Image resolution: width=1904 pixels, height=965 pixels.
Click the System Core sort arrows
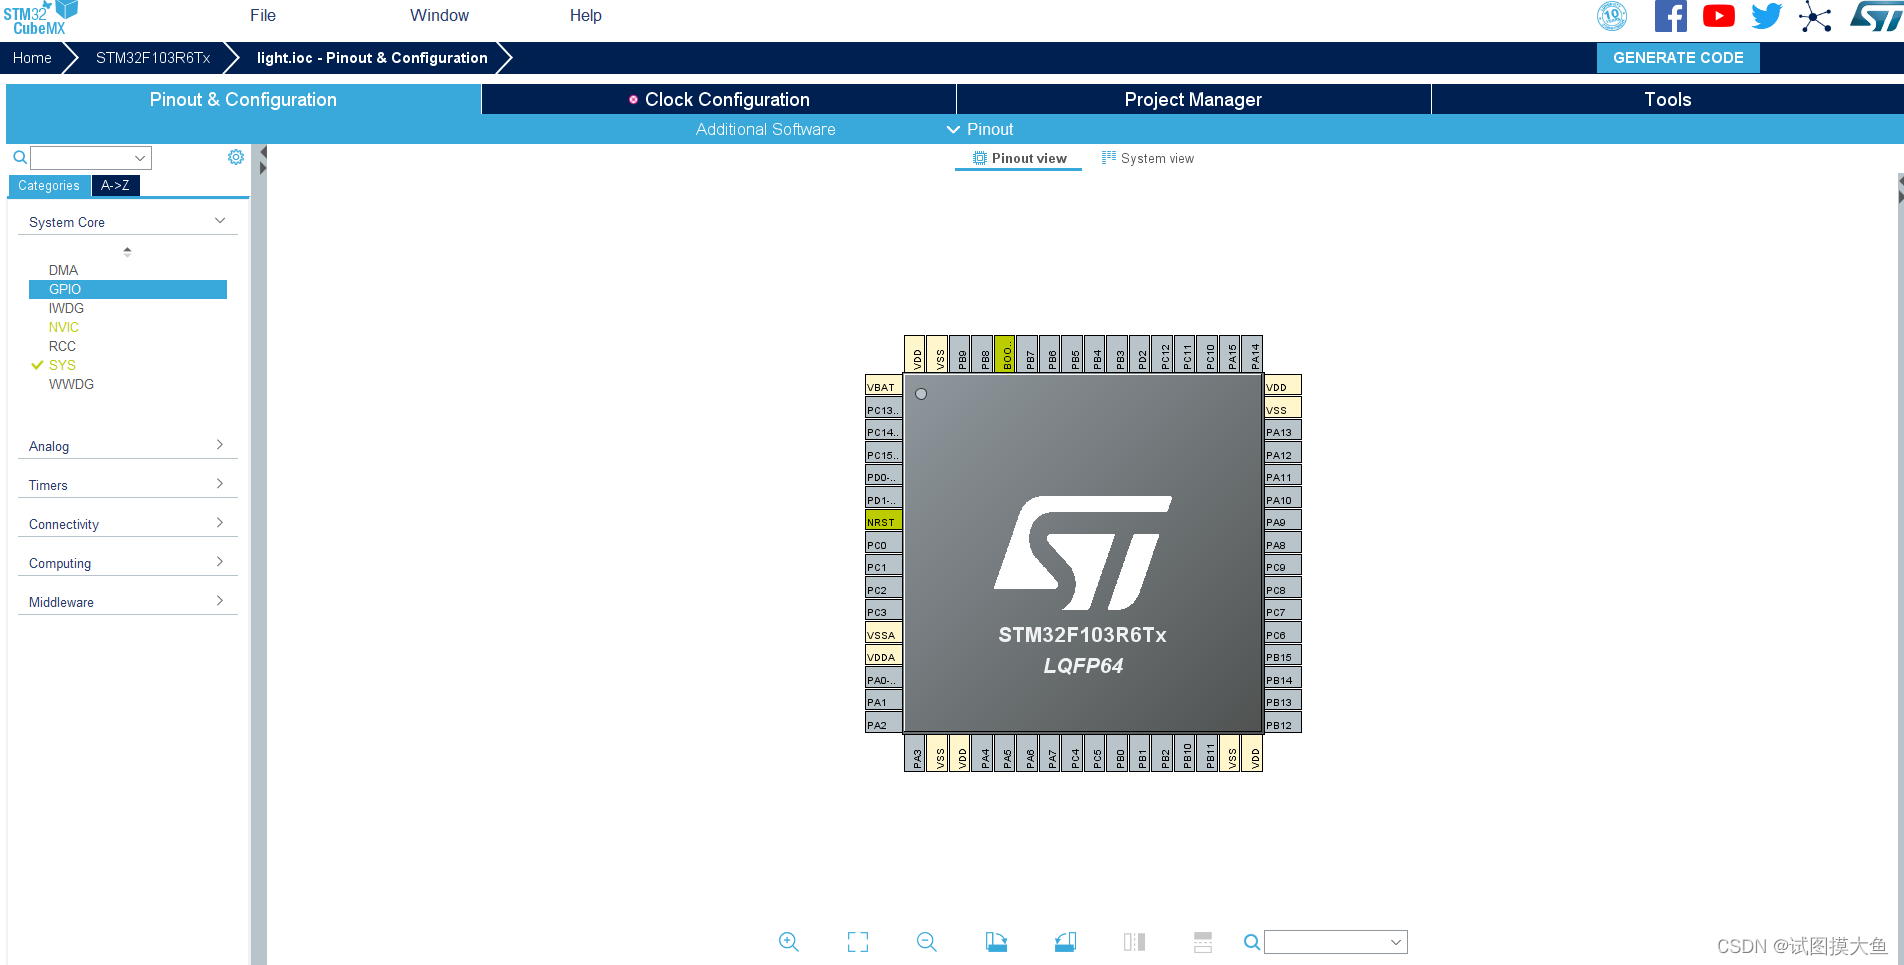pyautogui.click(x=127, y=251)
